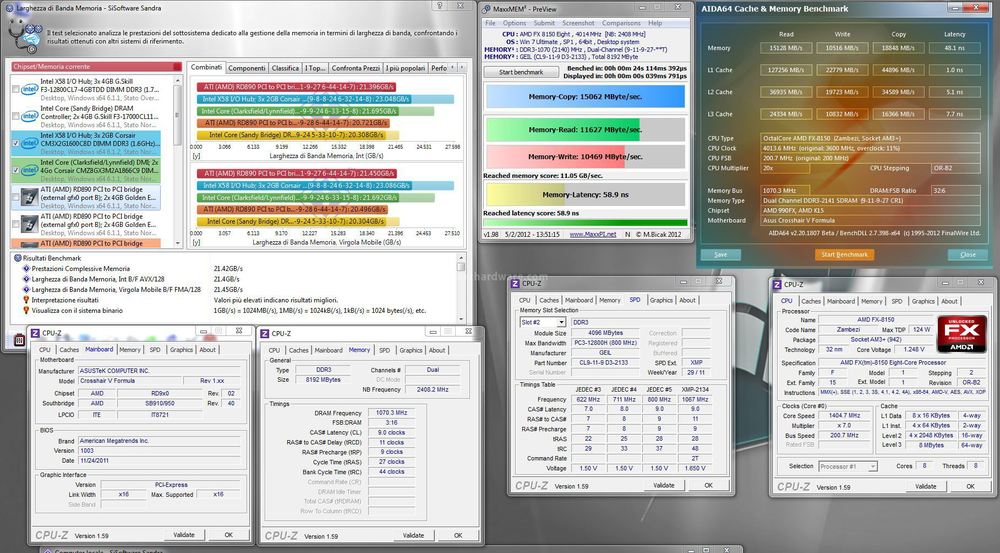Click the Core Speed value 1404.7 MHz
1000x553 pixels.
tap(844, 415)
